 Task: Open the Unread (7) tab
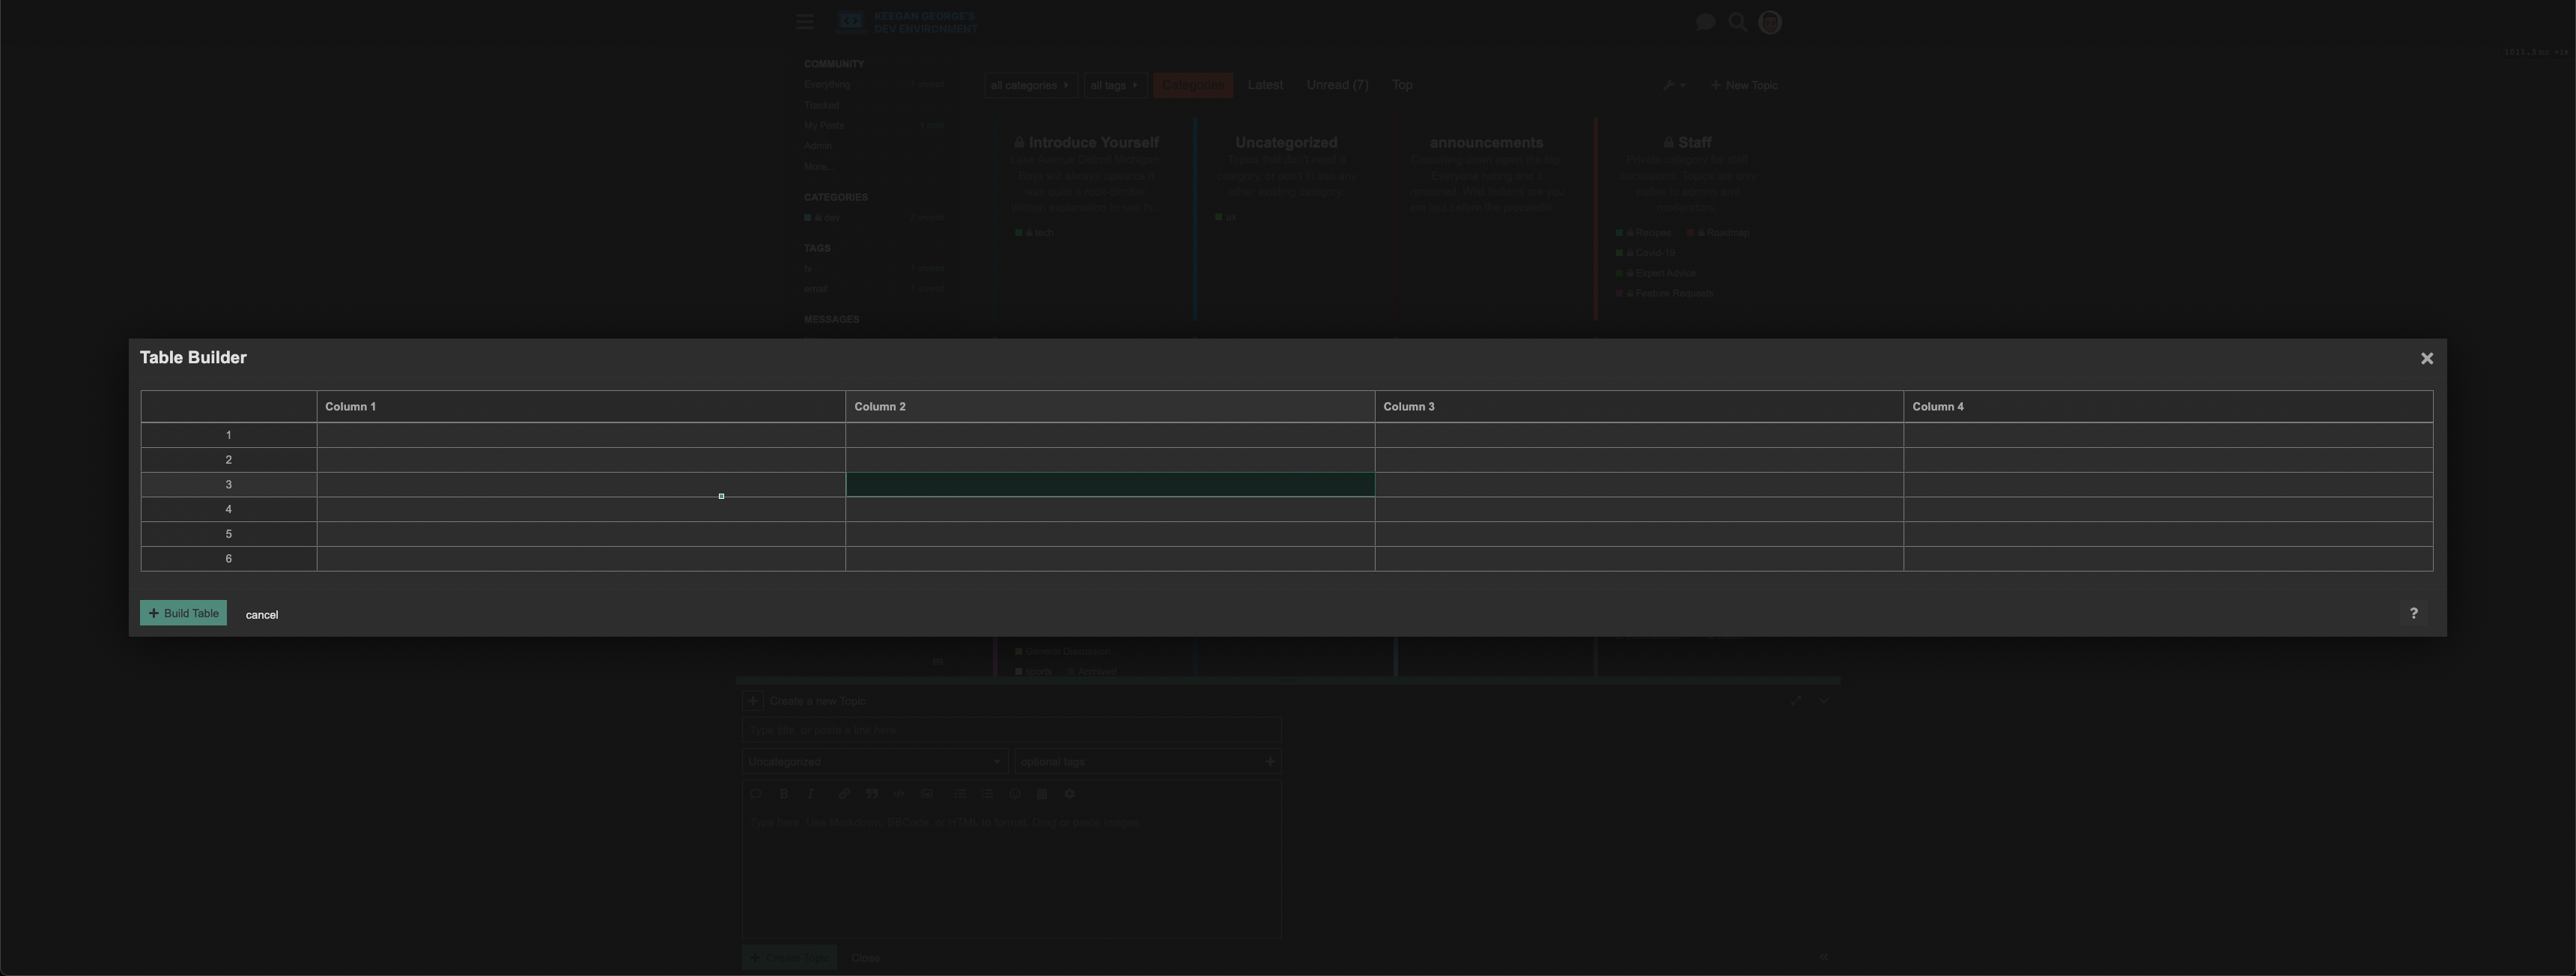[1337, 85]
